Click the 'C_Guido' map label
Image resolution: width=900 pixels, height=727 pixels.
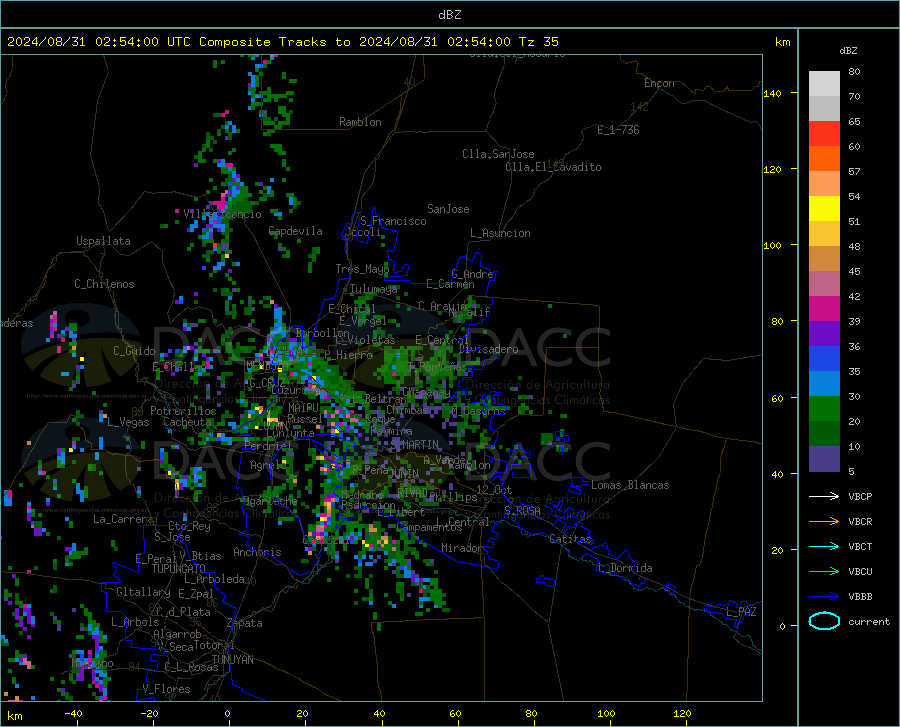pyautogui.click(x=134, y=351)
